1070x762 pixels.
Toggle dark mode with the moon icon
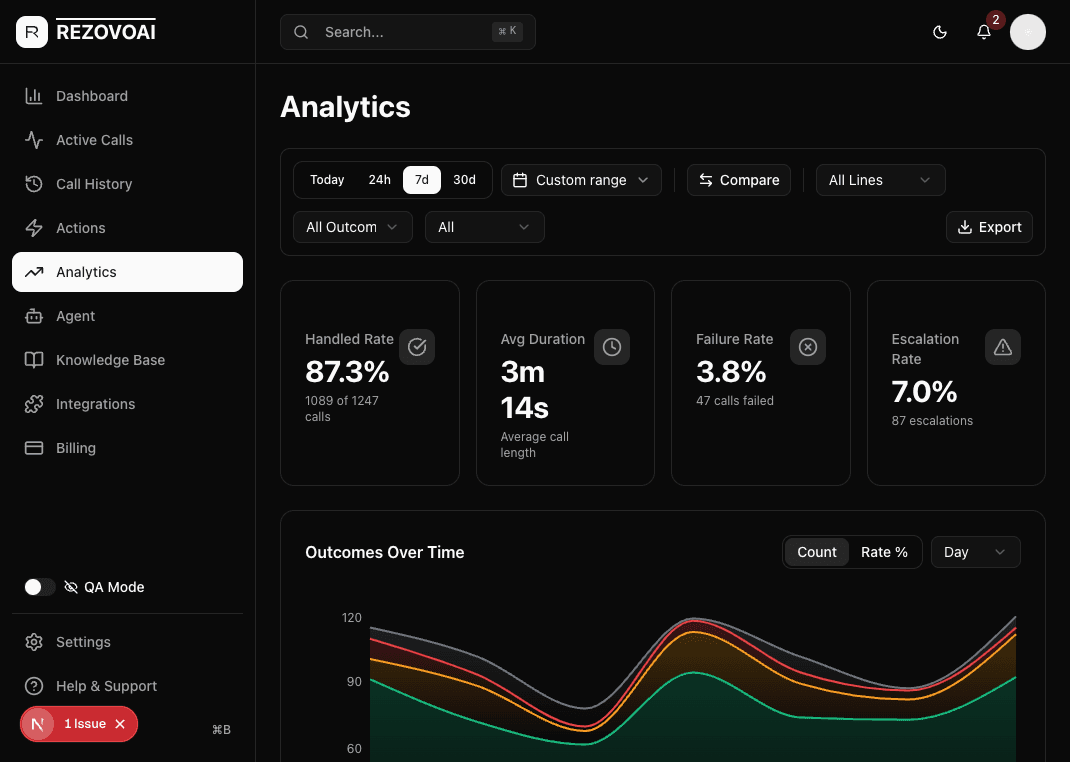(x=940, y=32)
